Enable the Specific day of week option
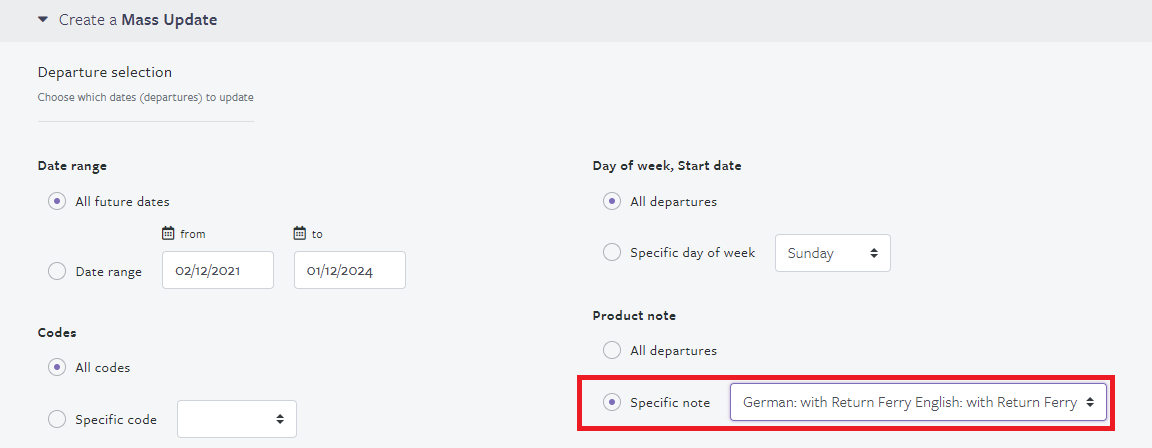The image size is (1152, 448). point(612,252)
